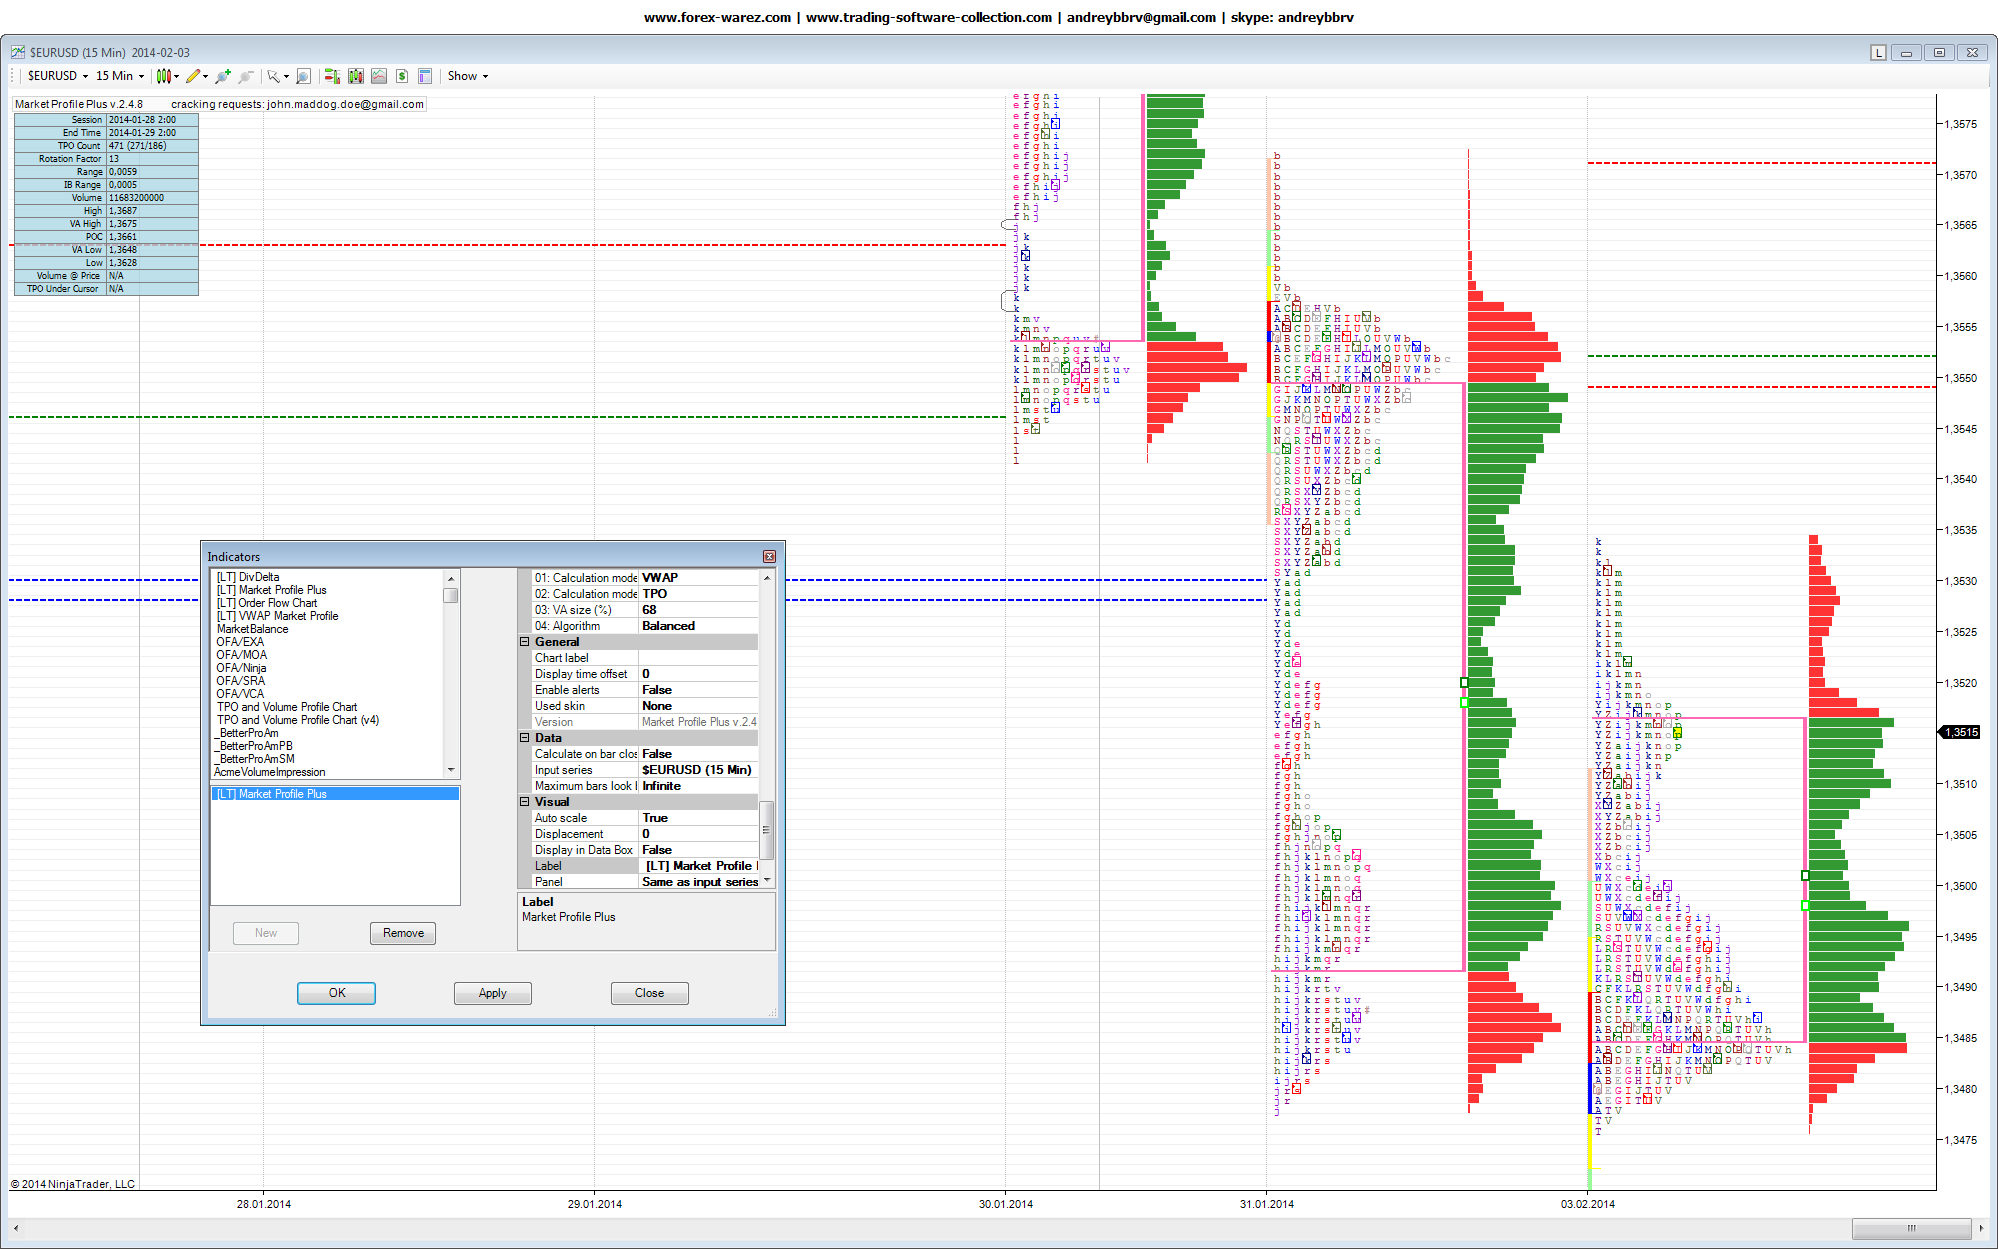Open the 15 Min interval dropdown

(x=119, y=76)
